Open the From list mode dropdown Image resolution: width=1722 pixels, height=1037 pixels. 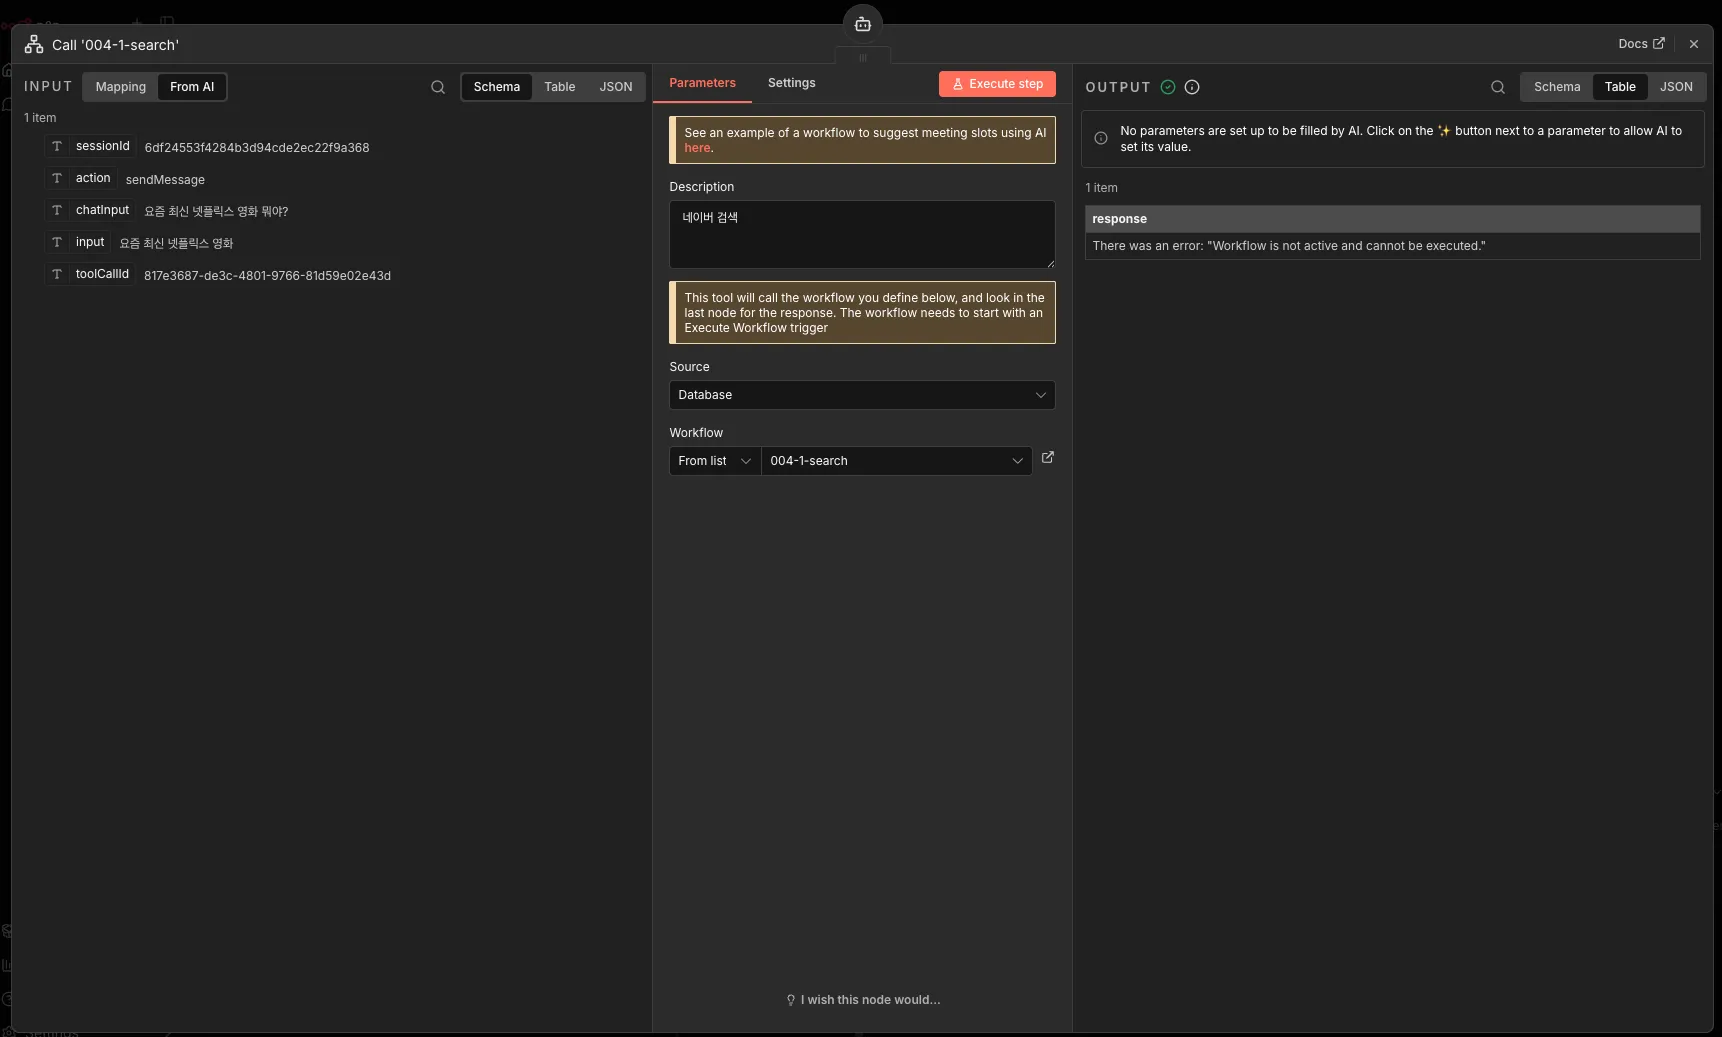[715, 461]
